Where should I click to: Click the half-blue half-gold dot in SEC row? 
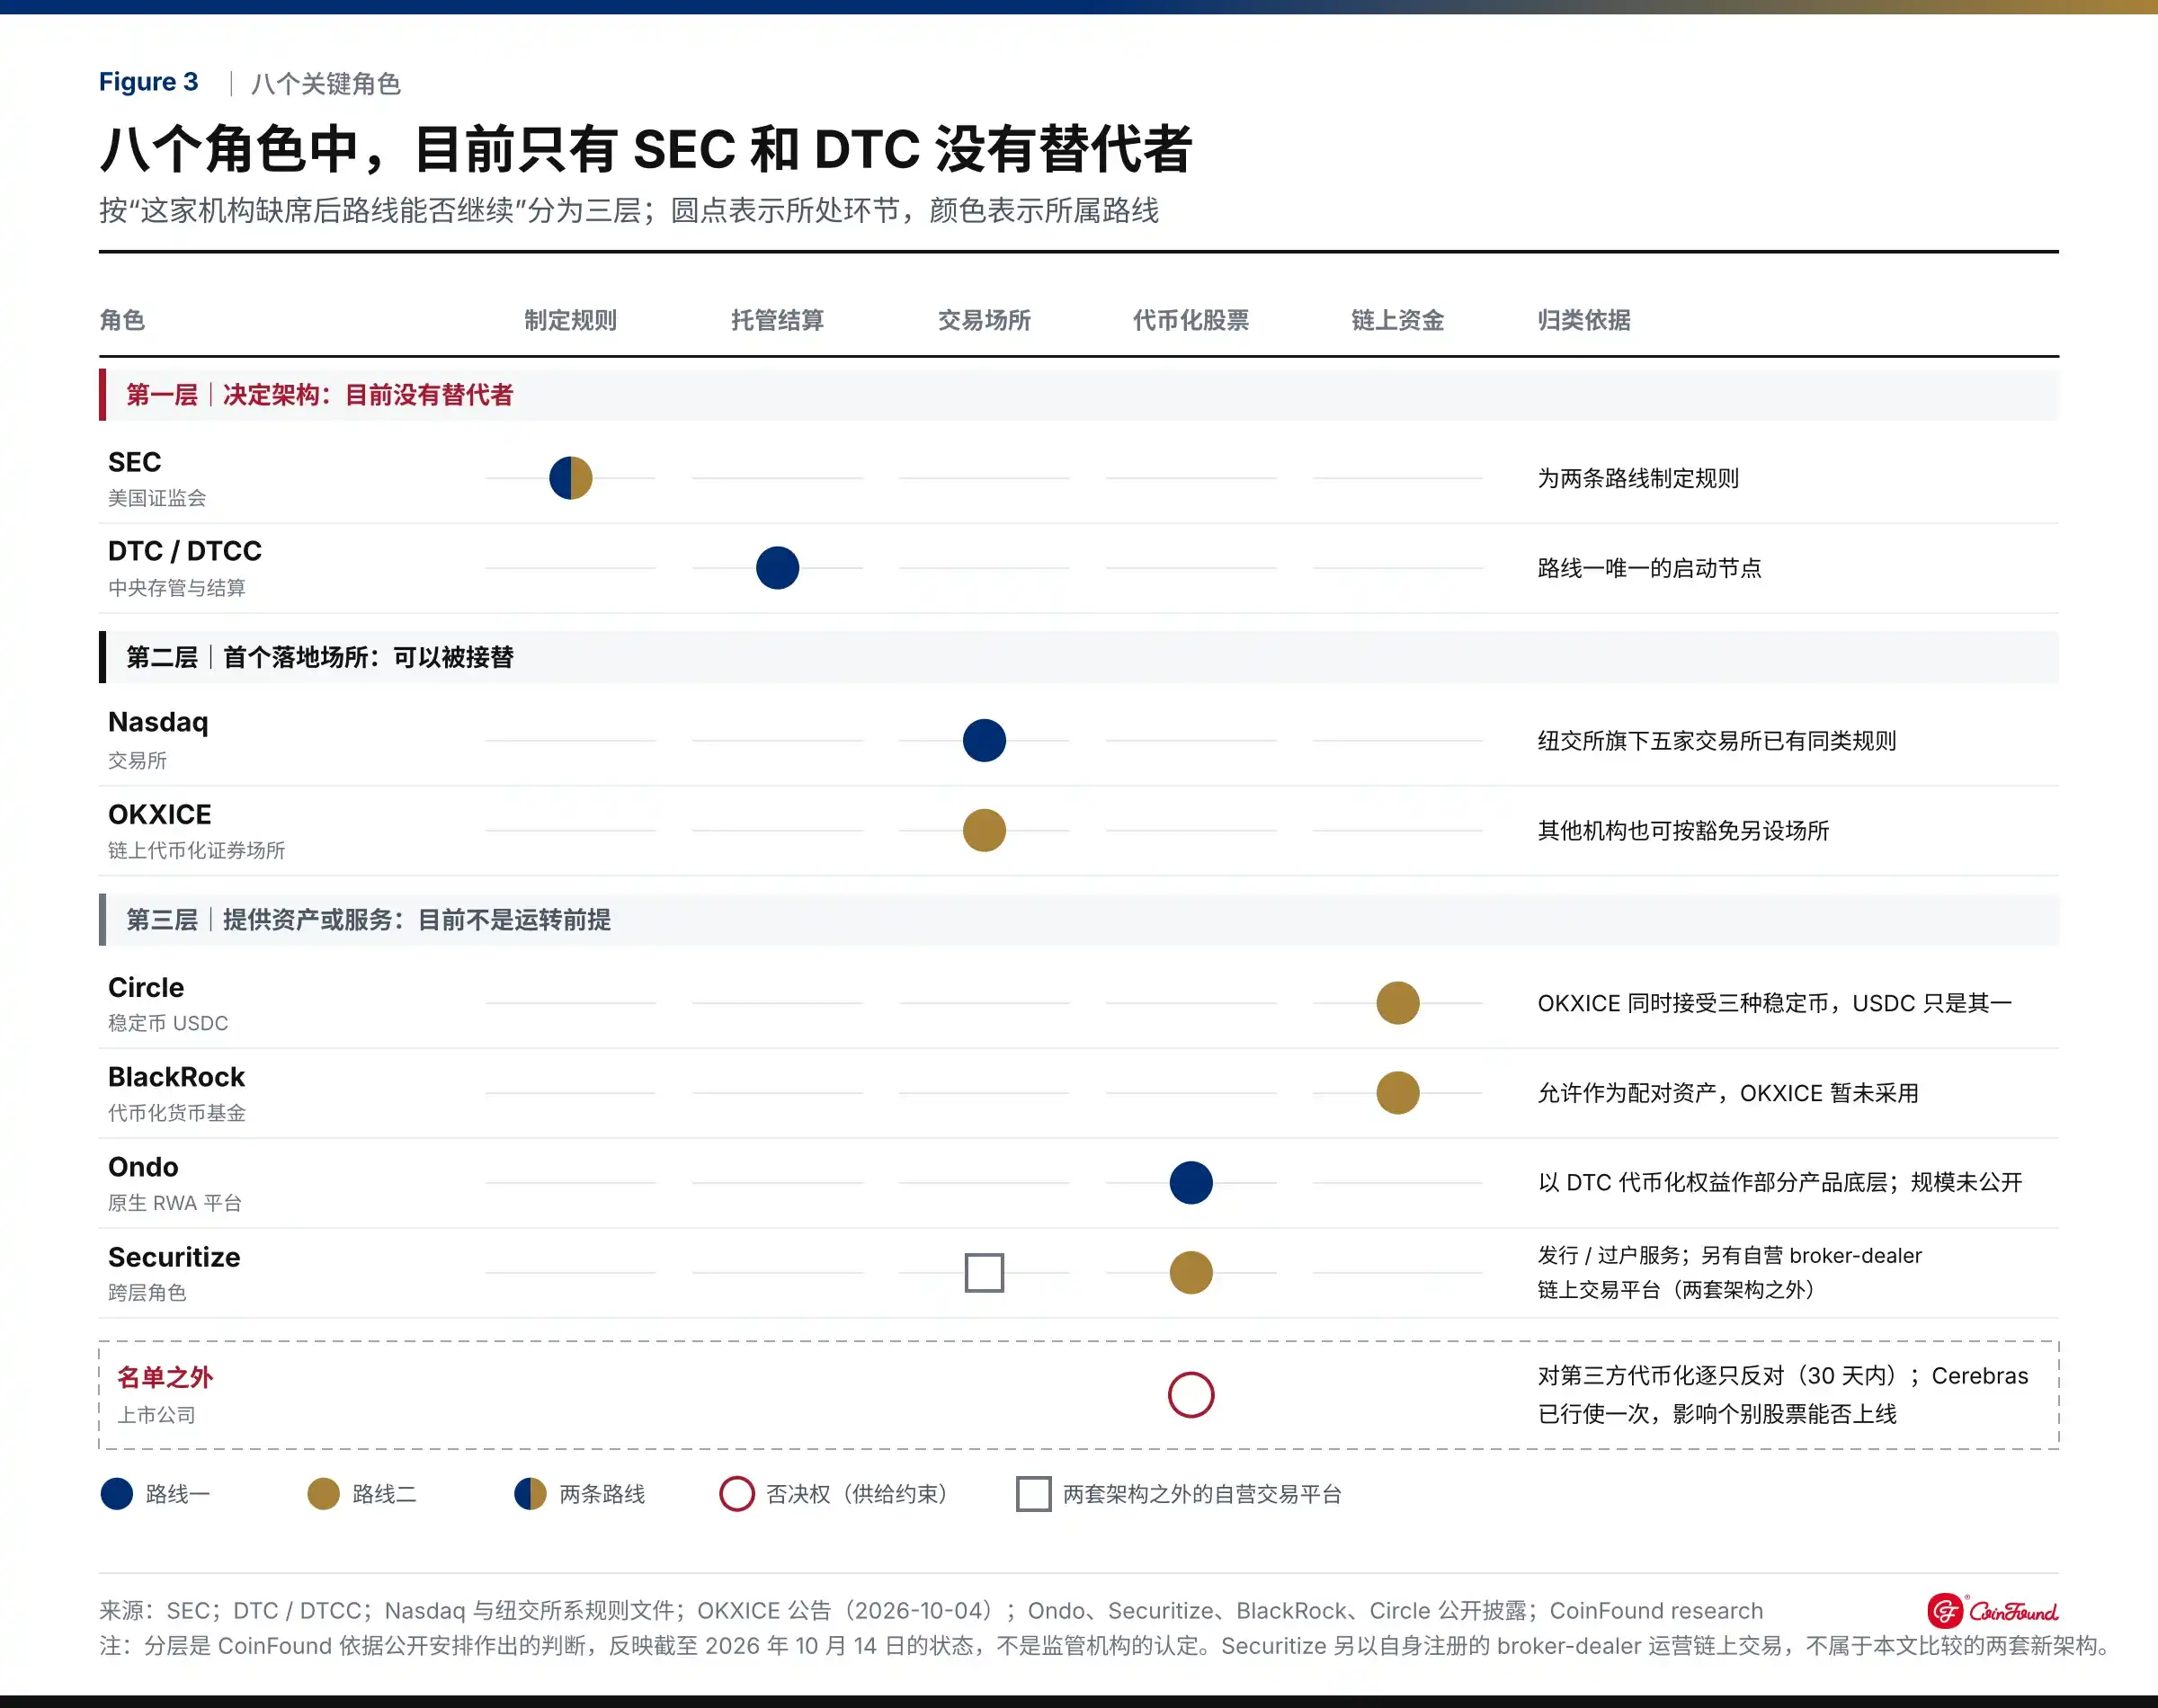tap(570, 478)
